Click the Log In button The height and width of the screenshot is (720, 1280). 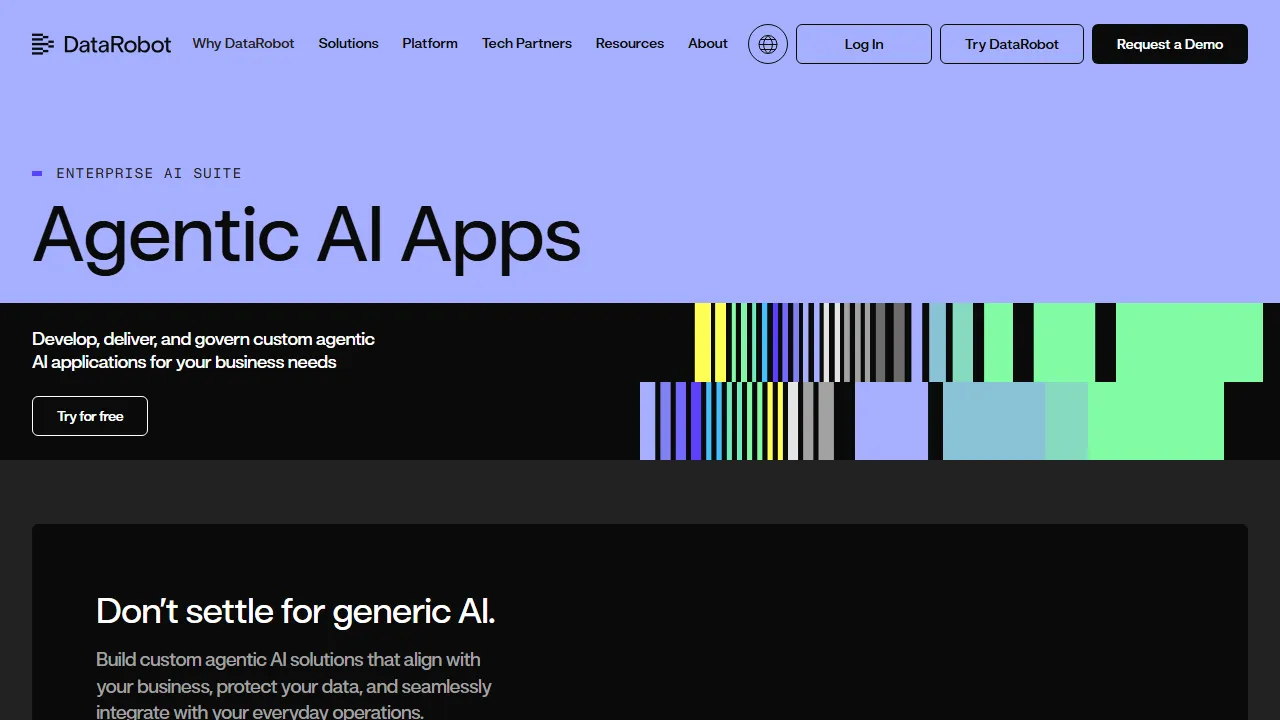pyautogui.click(x=864, y=44)
